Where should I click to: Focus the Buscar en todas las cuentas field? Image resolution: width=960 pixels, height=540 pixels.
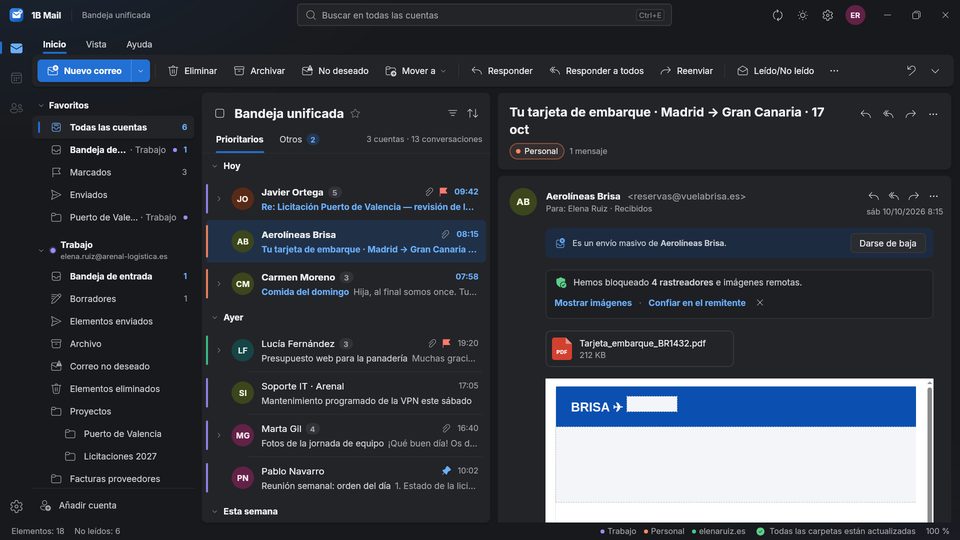click(x=484, y=15)
